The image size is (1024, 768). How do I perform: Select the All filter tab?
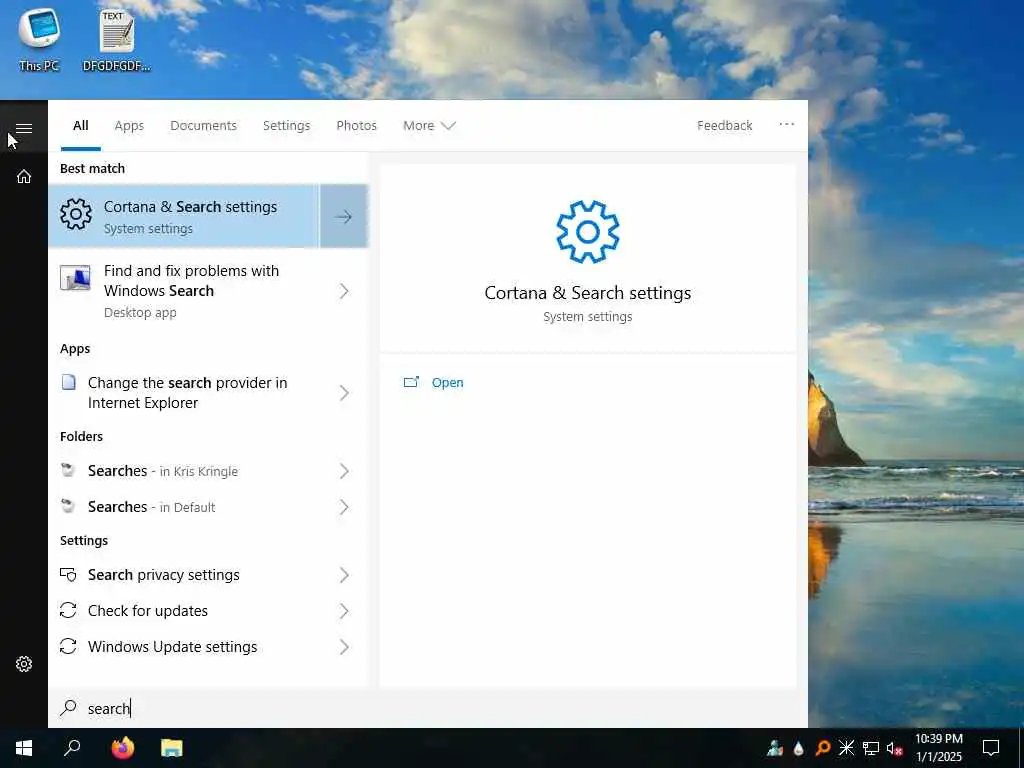click(x=80, y=125)
